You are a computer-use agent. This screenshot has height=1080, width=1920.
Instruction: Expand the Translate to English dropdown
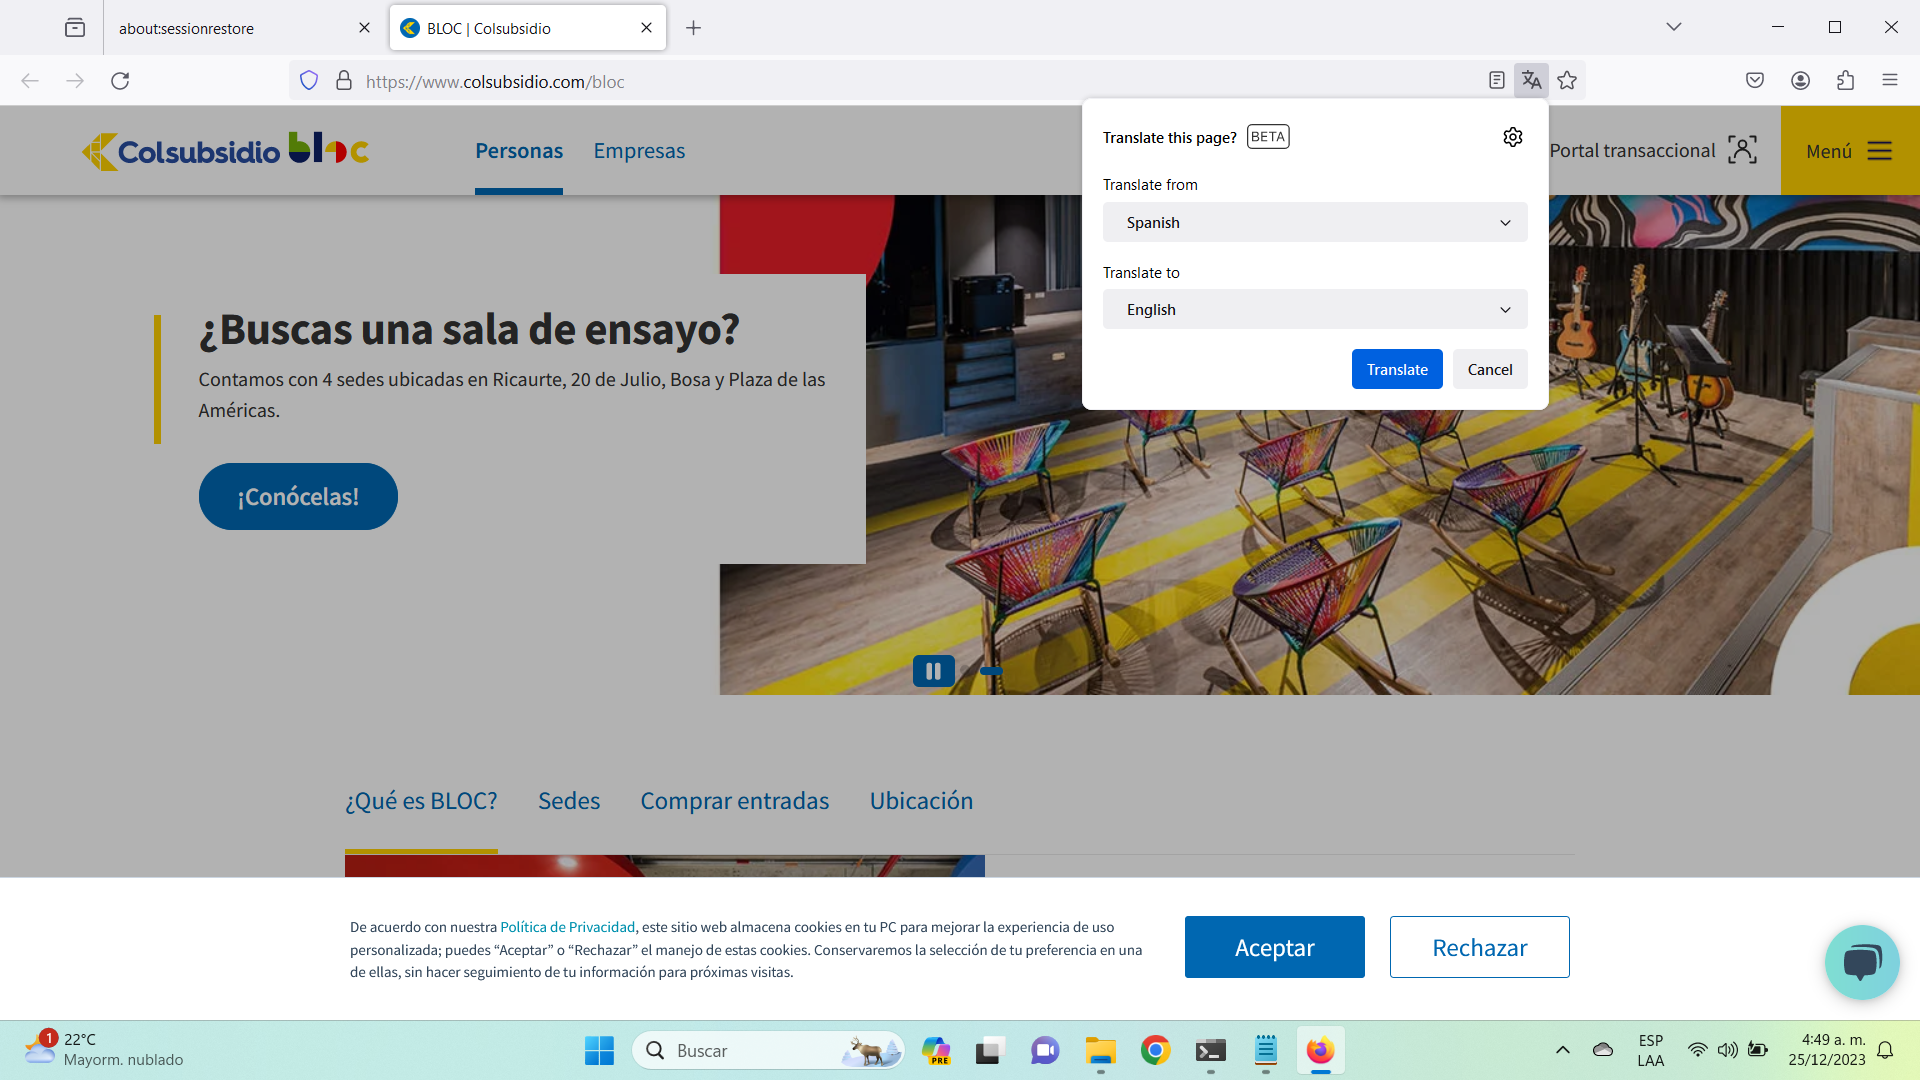pos(1314,310)
